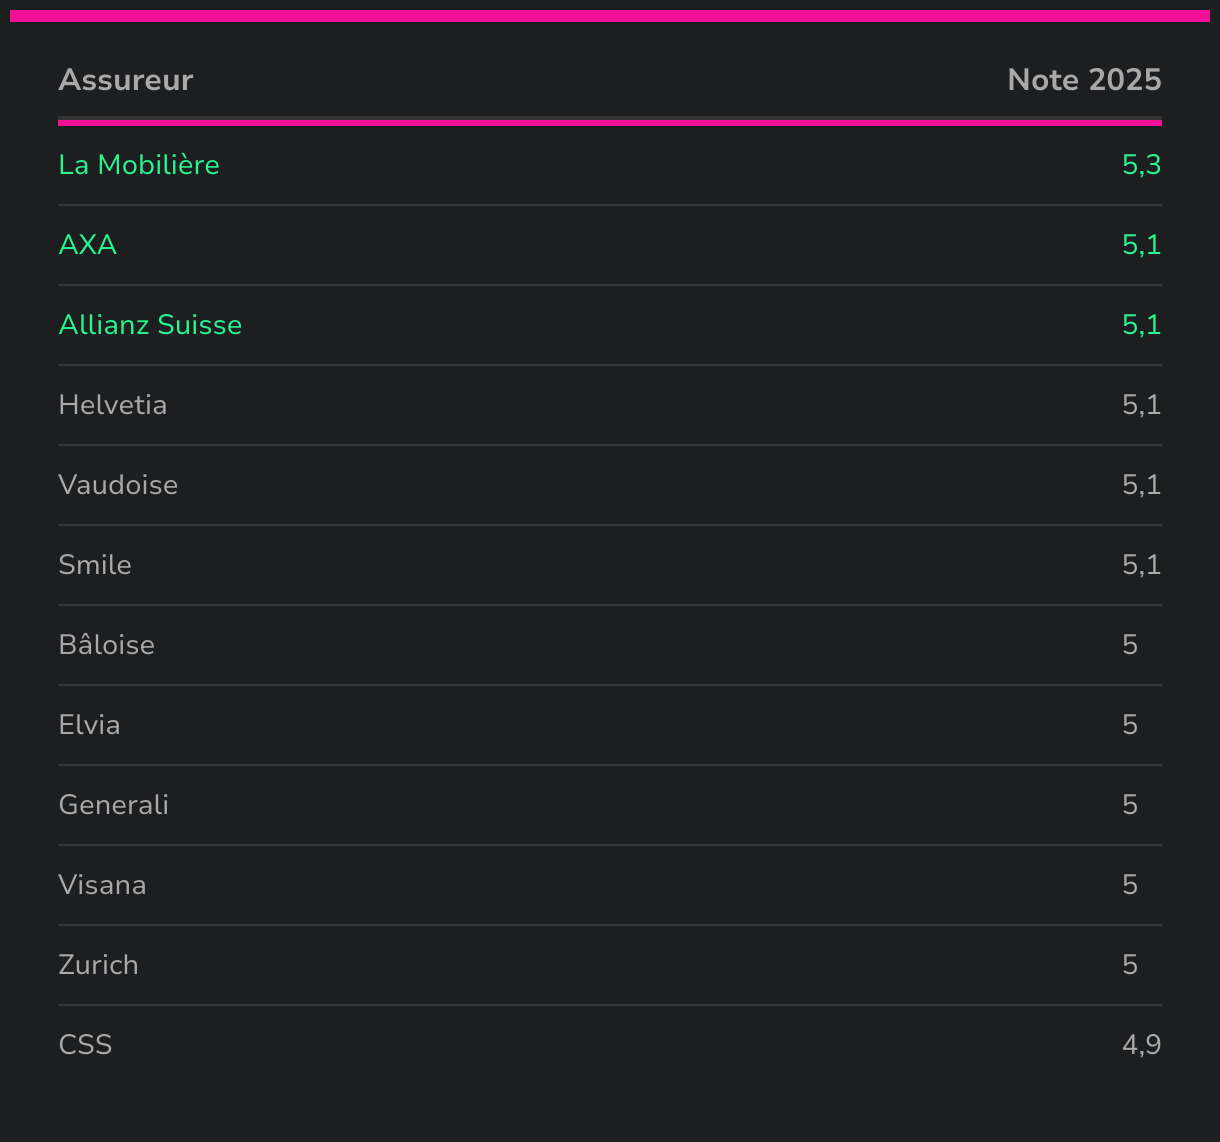Viewport: 1220px width, 1142px height.
Task: Select the Zurich insurer name
Action: point(99,965)
